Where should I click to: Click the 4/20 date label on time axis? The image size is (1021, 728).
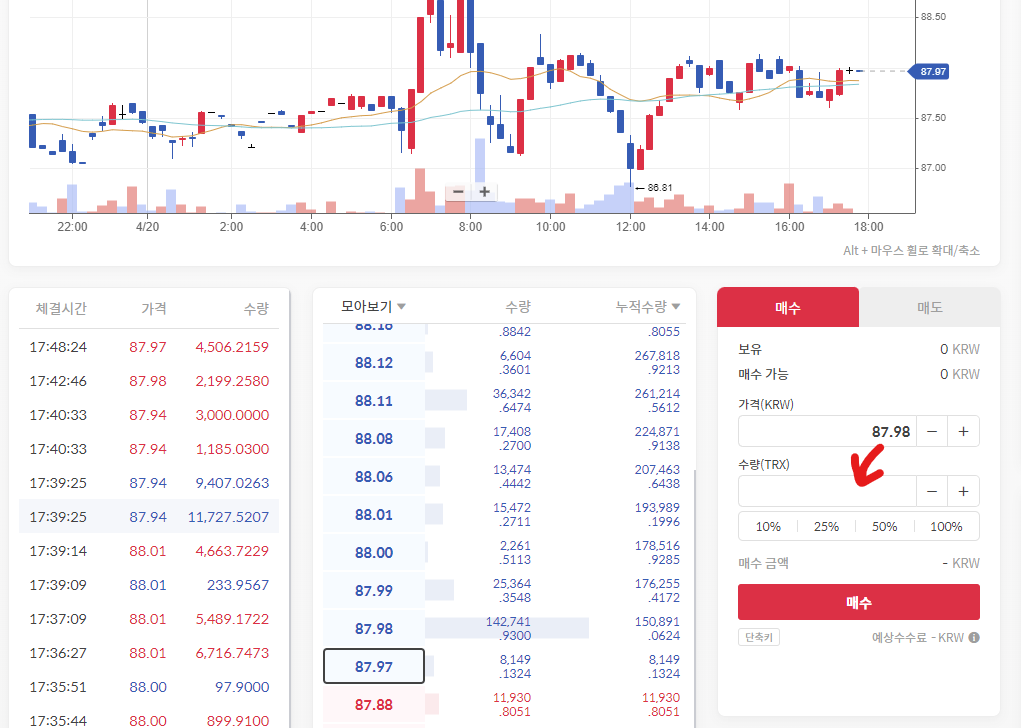[x=147, y=227]
